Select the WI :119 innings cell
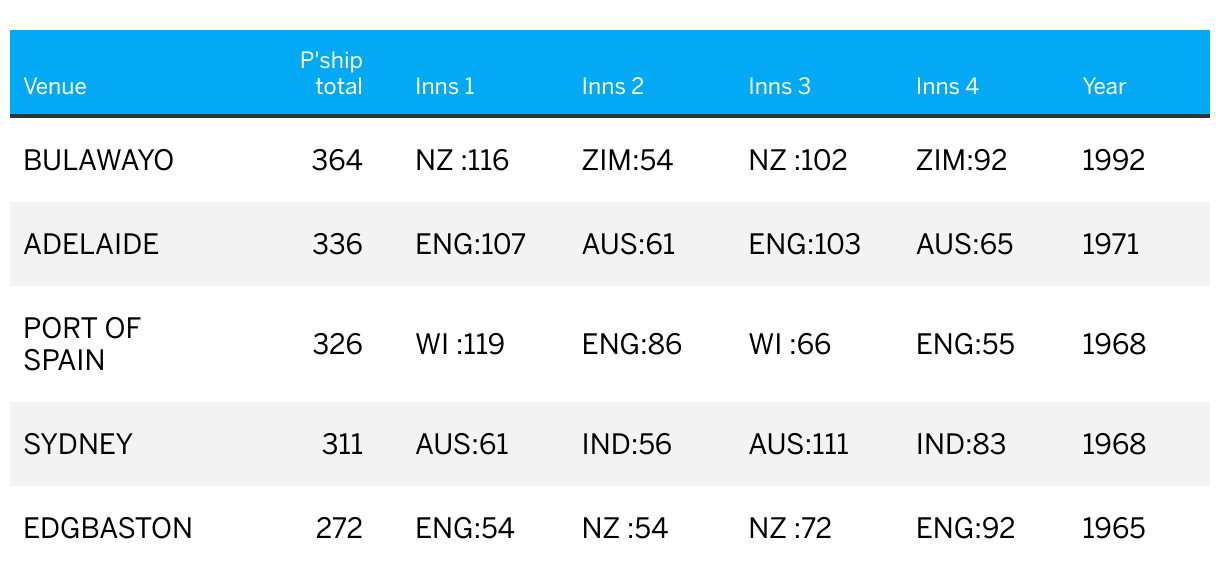 pos(460,344)
